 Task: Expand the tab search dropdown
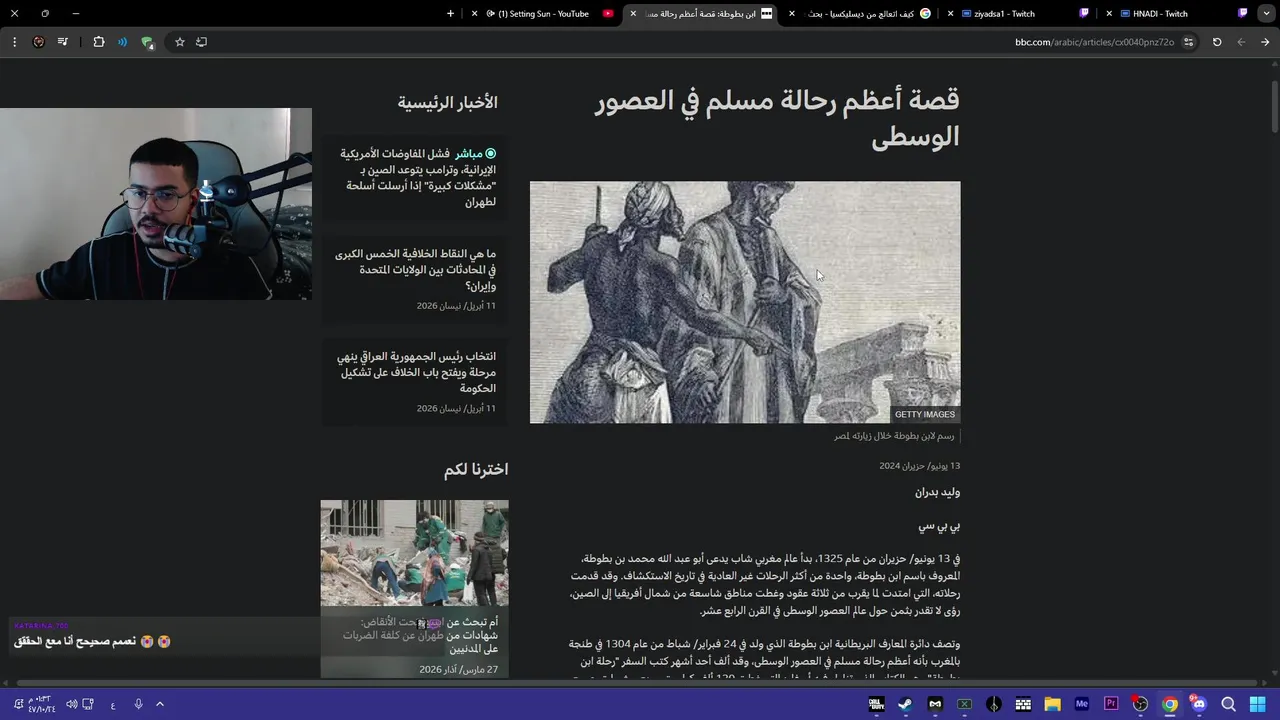point(1267,14)
